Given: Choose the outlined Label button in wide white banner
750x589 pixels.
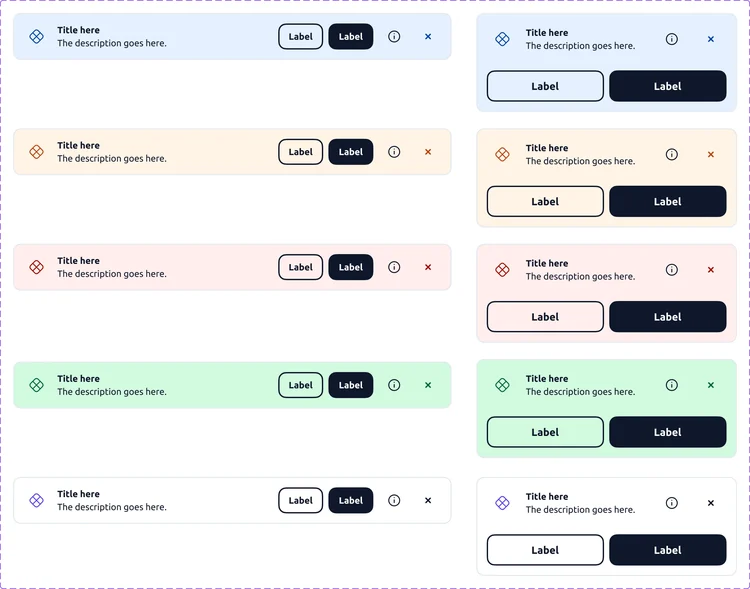Looking at the screenshot, I should tap(300, 500).
